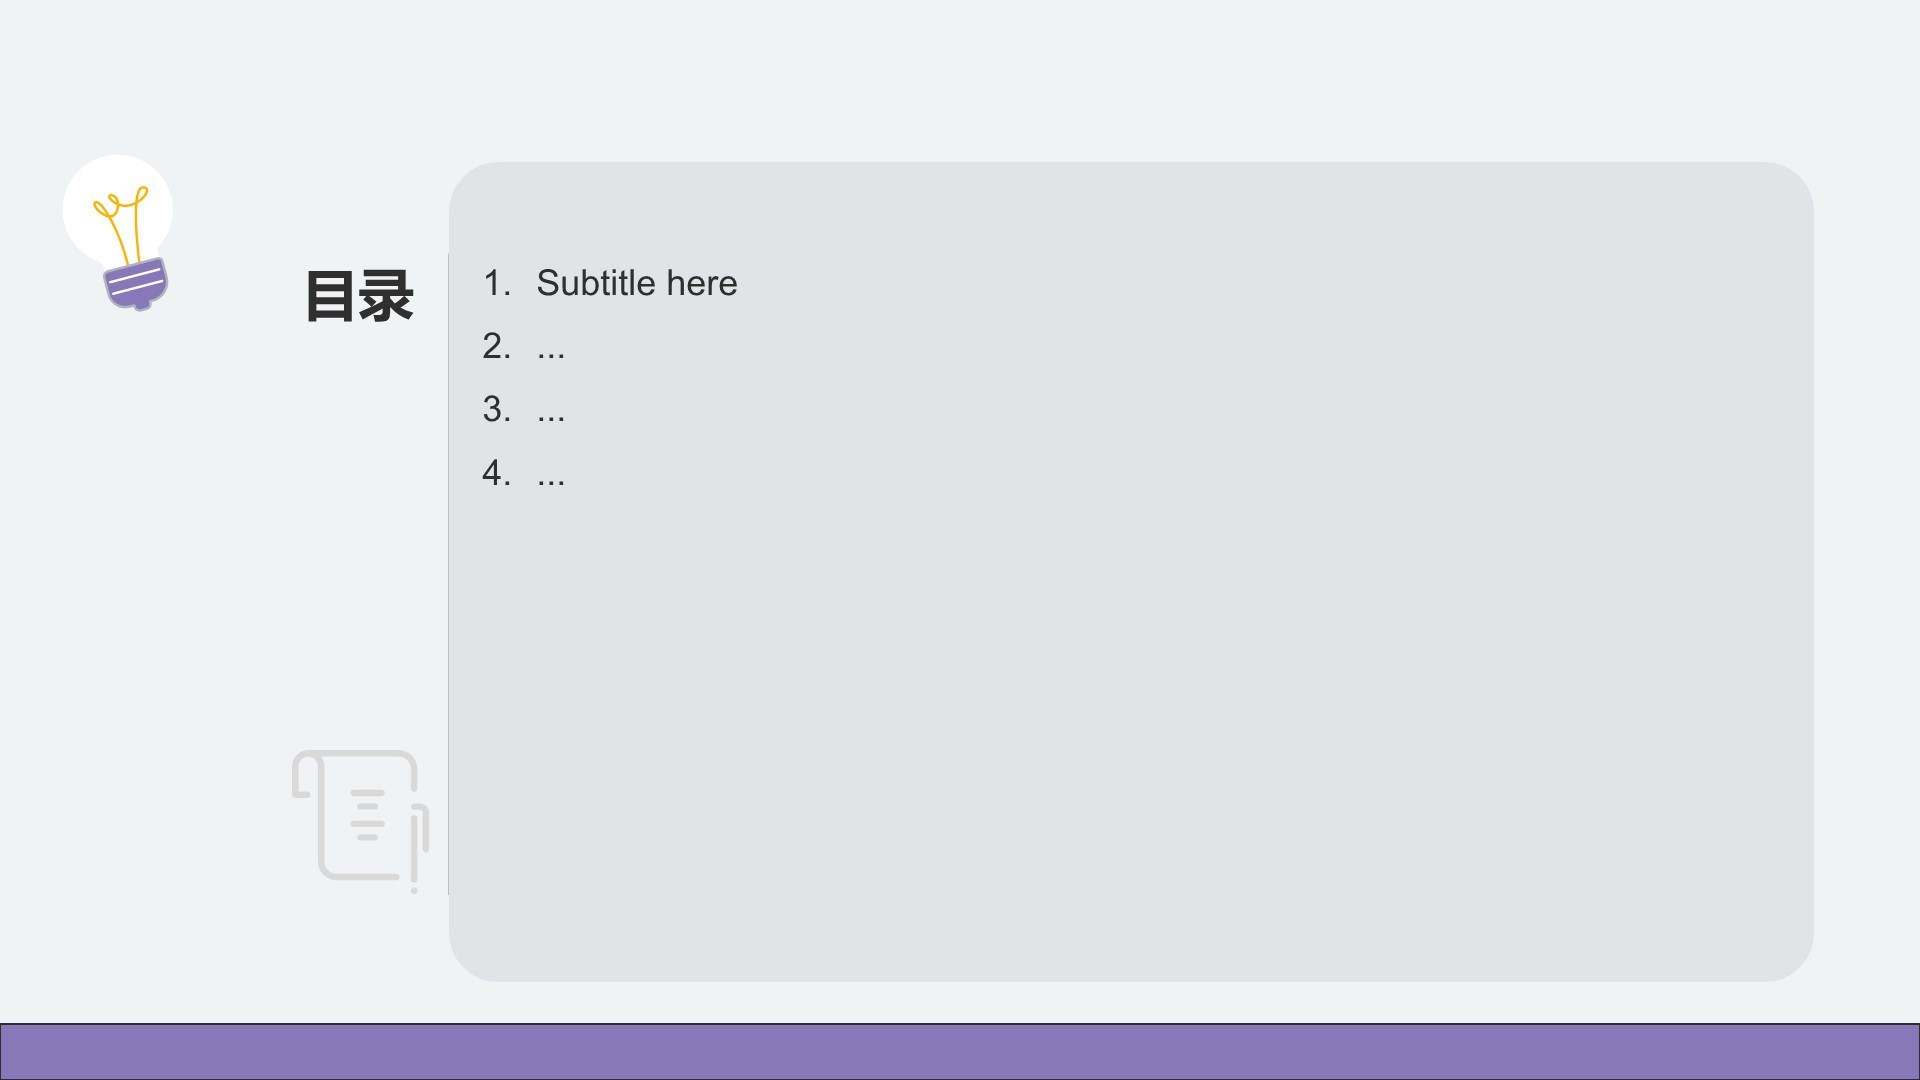Click the rounded bottom-right corner of the gray panel
Screen dimensions: 1920x1080
click(1785, 953)
